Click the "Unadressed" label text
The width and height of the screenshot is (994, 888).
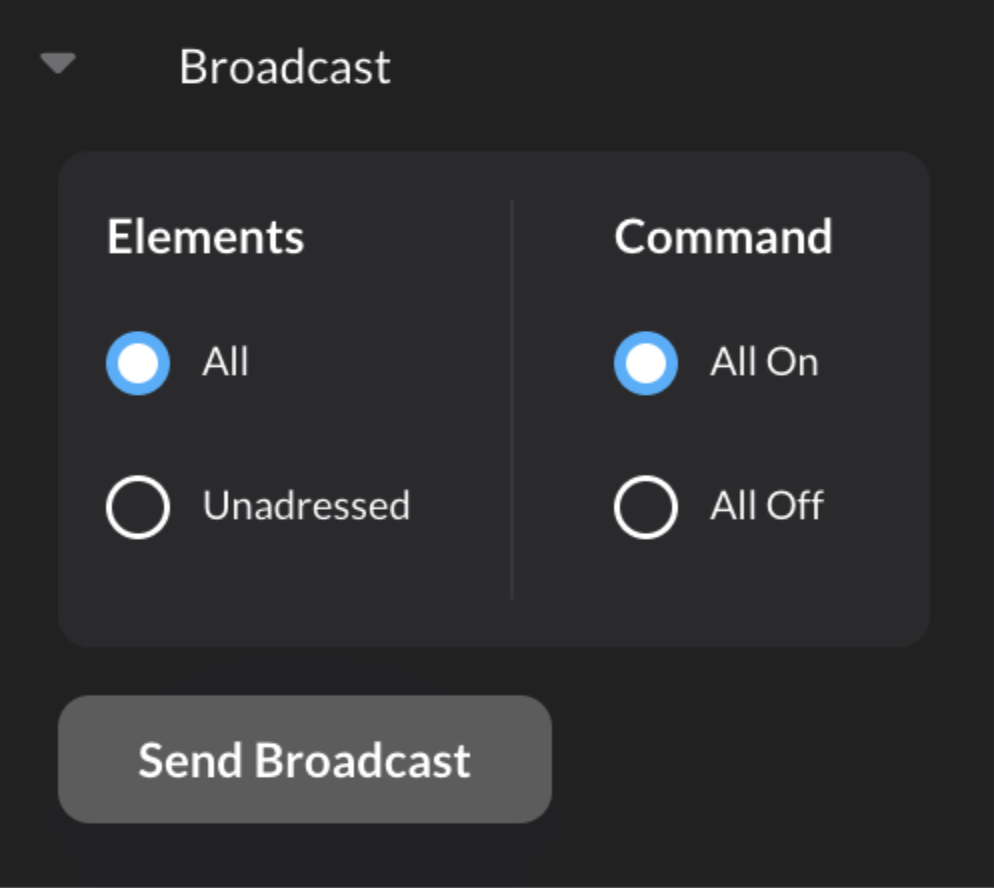pyautogui.click(x=306, y=506)
